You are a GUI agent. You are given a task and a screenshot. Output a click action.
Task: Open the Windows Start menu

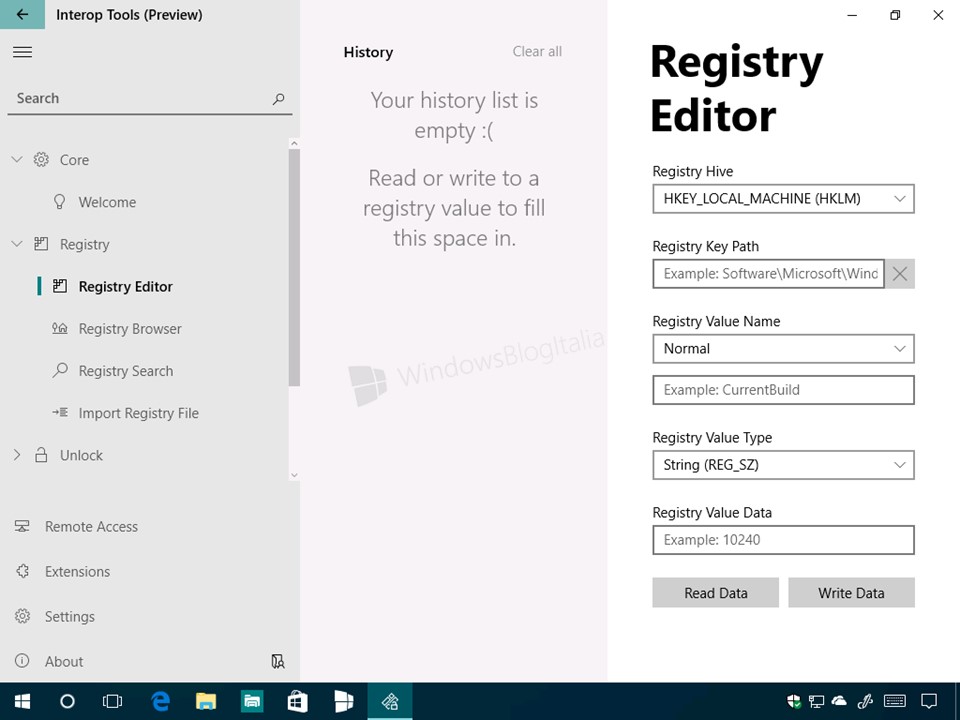coord(23,702)
